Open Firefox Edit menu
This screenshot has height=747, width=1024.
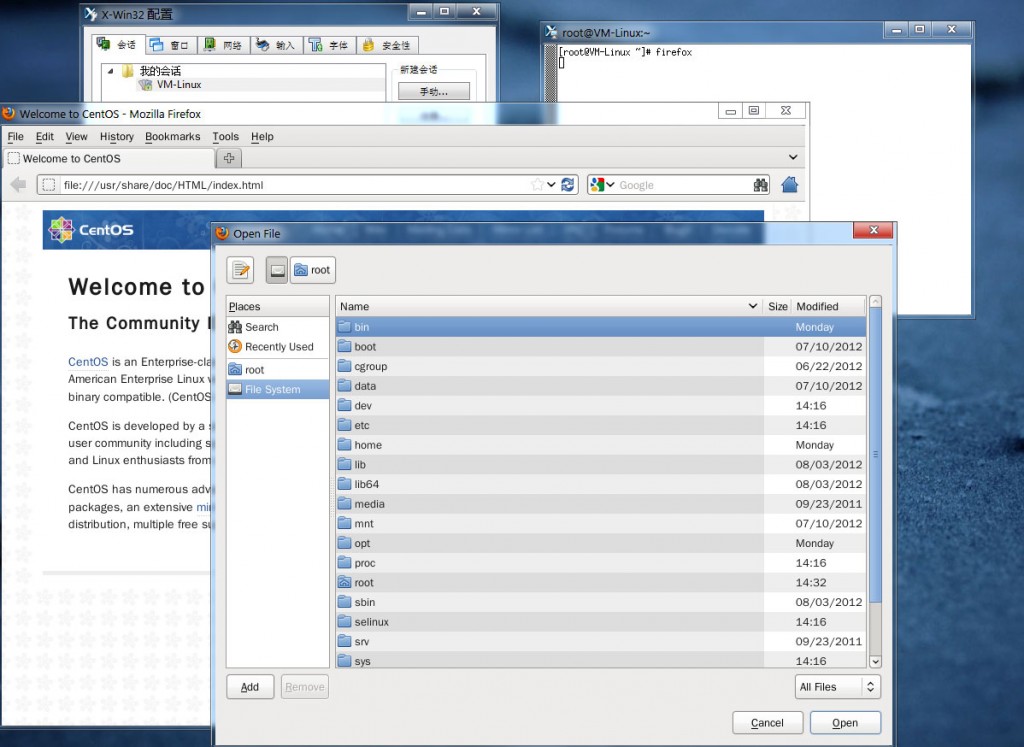pos(44,136)
